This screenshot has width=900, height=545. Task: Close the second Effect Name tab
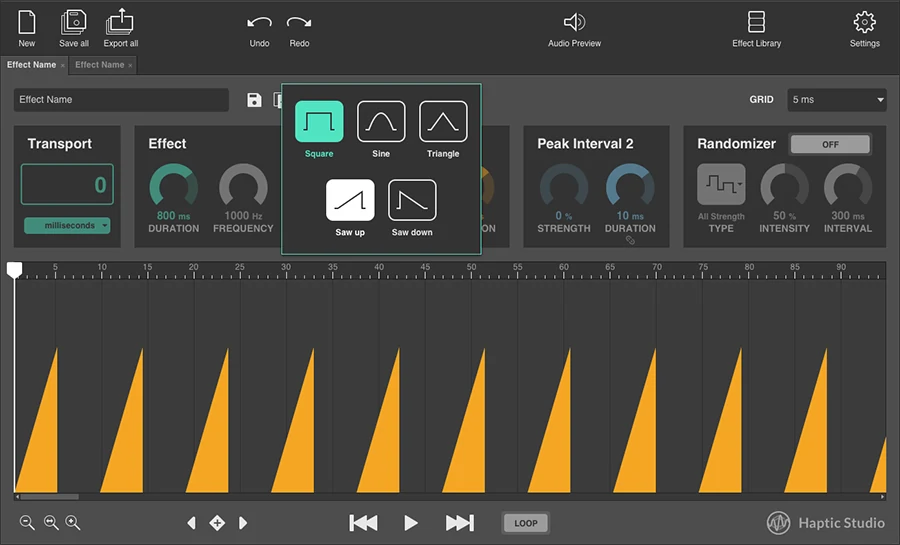click(130, 65)
